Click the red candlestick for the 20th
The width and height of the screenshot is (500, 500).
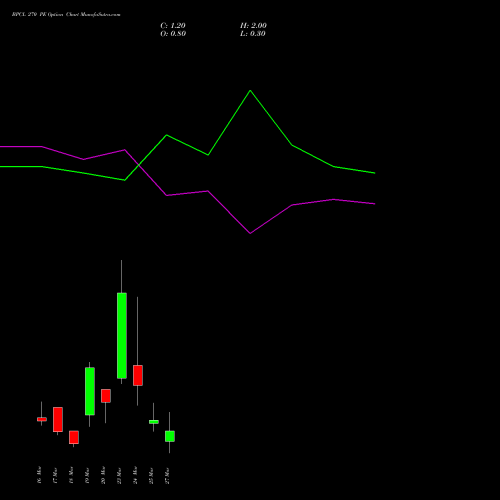click(106, 396)
